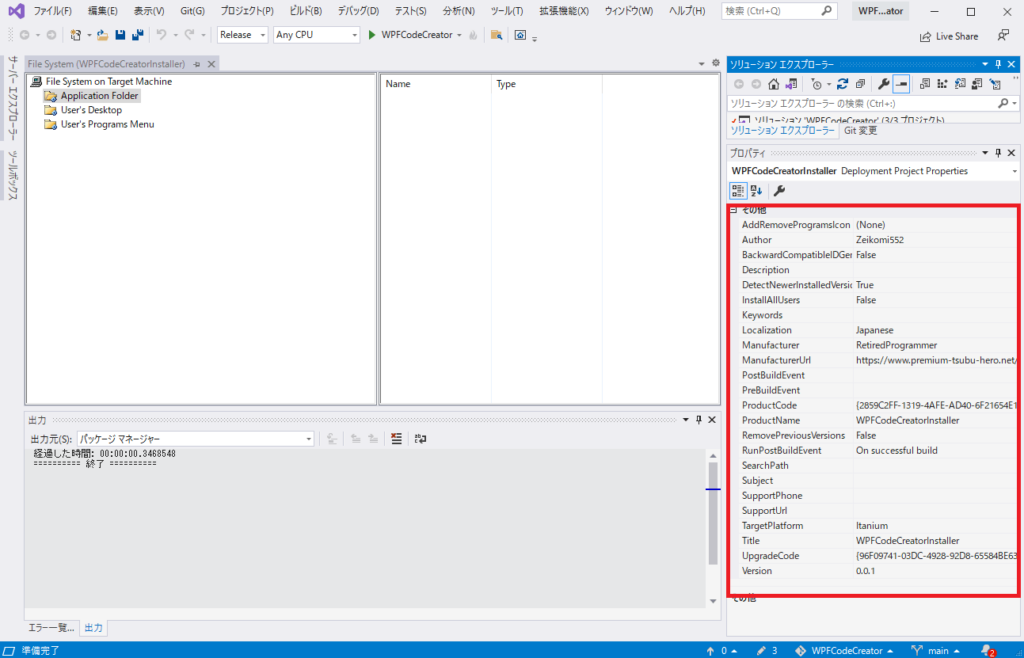The image size is (1024, 658).
Task: Pin the Properties panel with the pushpin
Action: point(998,153)
